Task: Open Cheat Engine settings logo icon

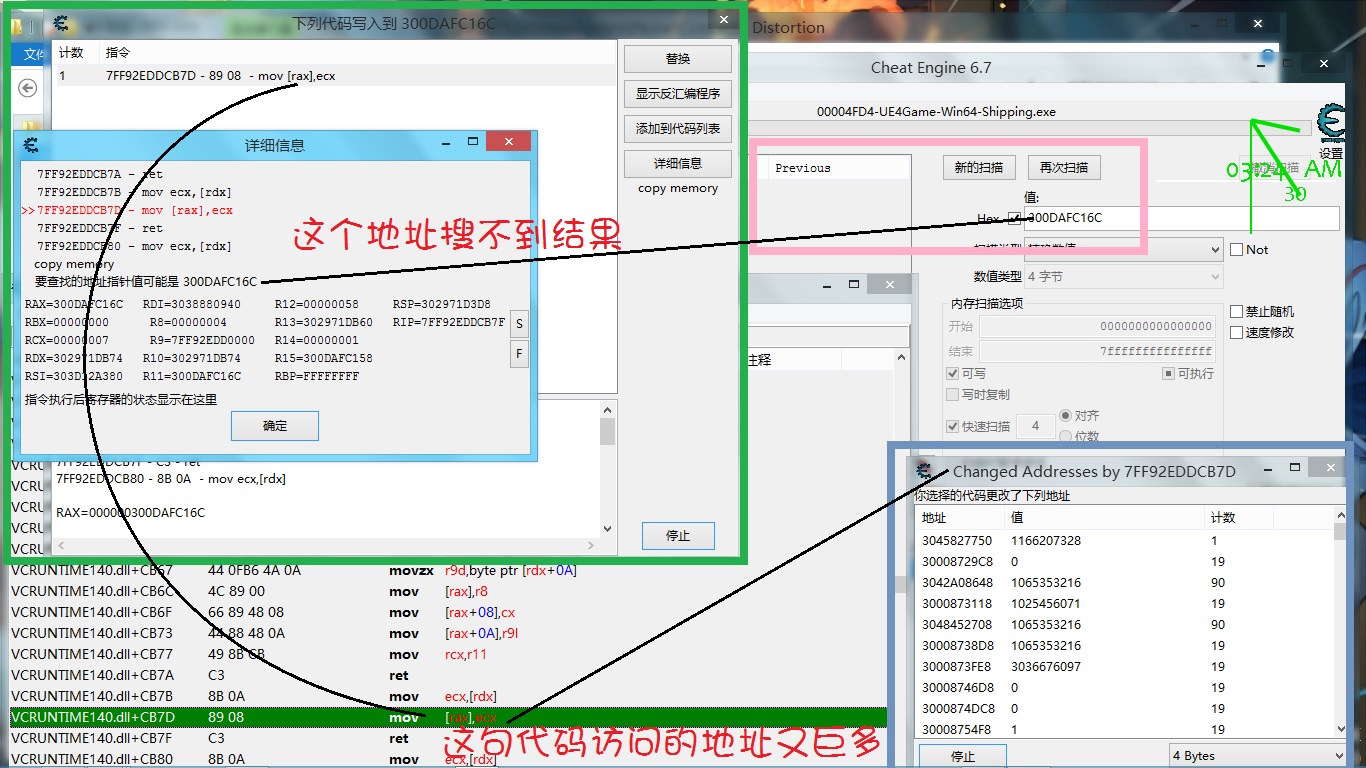Action: (1330, 123)
